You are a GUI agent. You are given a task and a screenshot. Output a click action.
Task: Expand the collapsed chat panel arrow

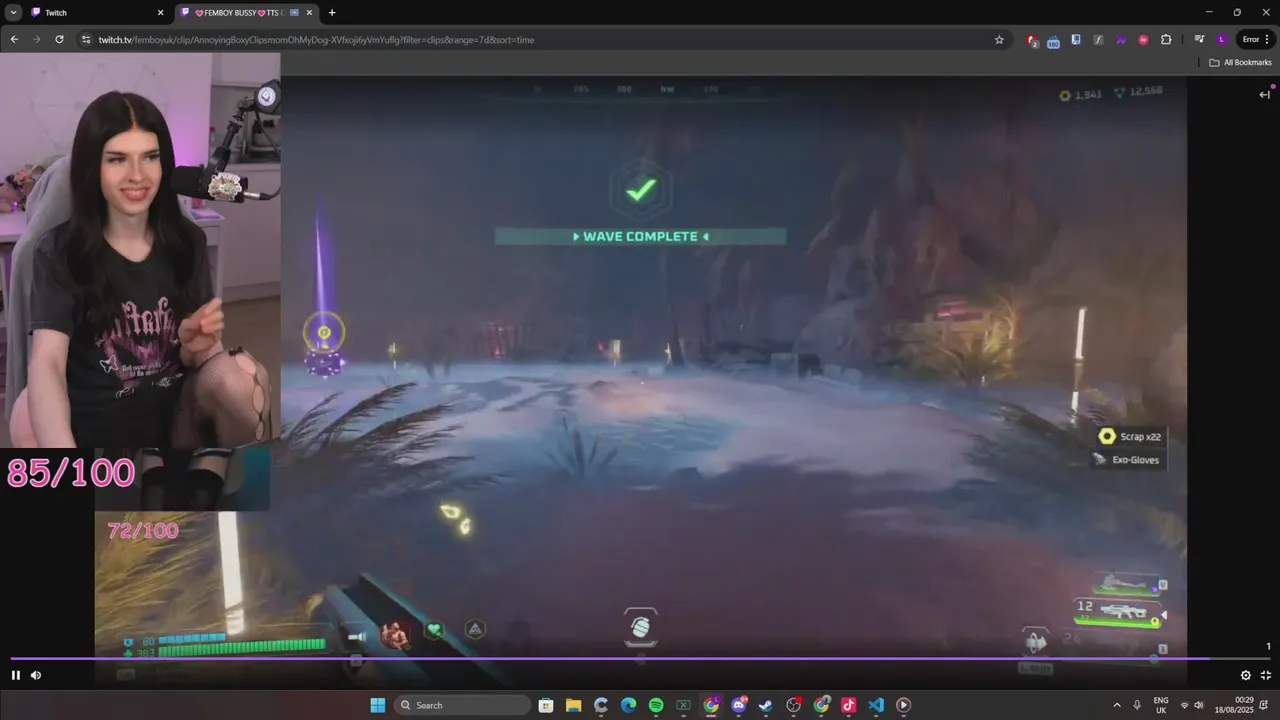tap(1264, 94)
